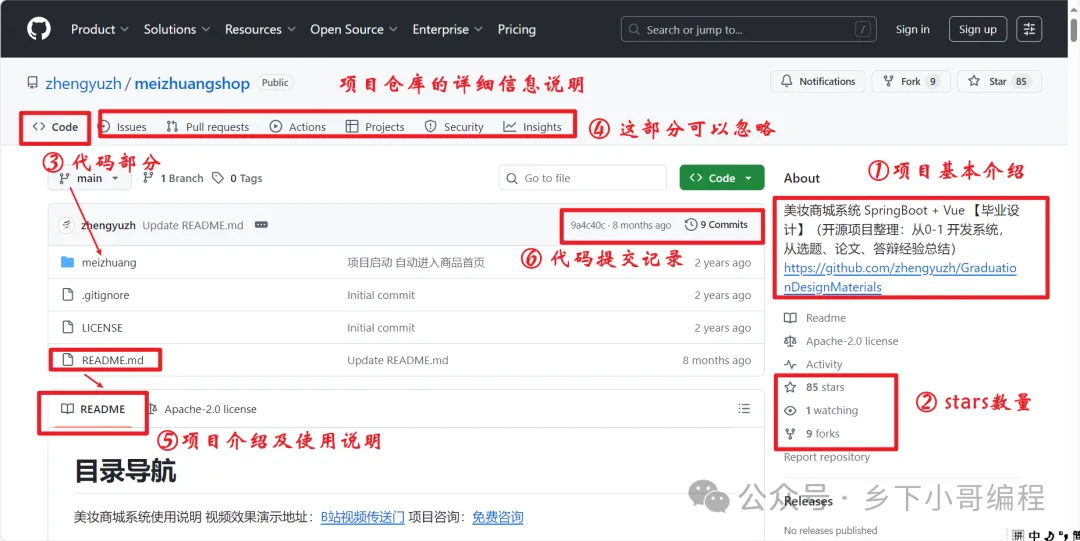Viewport: 1080px width, 541px height.
Task: Open the Insights tab
Action: [x=532, y=127]
